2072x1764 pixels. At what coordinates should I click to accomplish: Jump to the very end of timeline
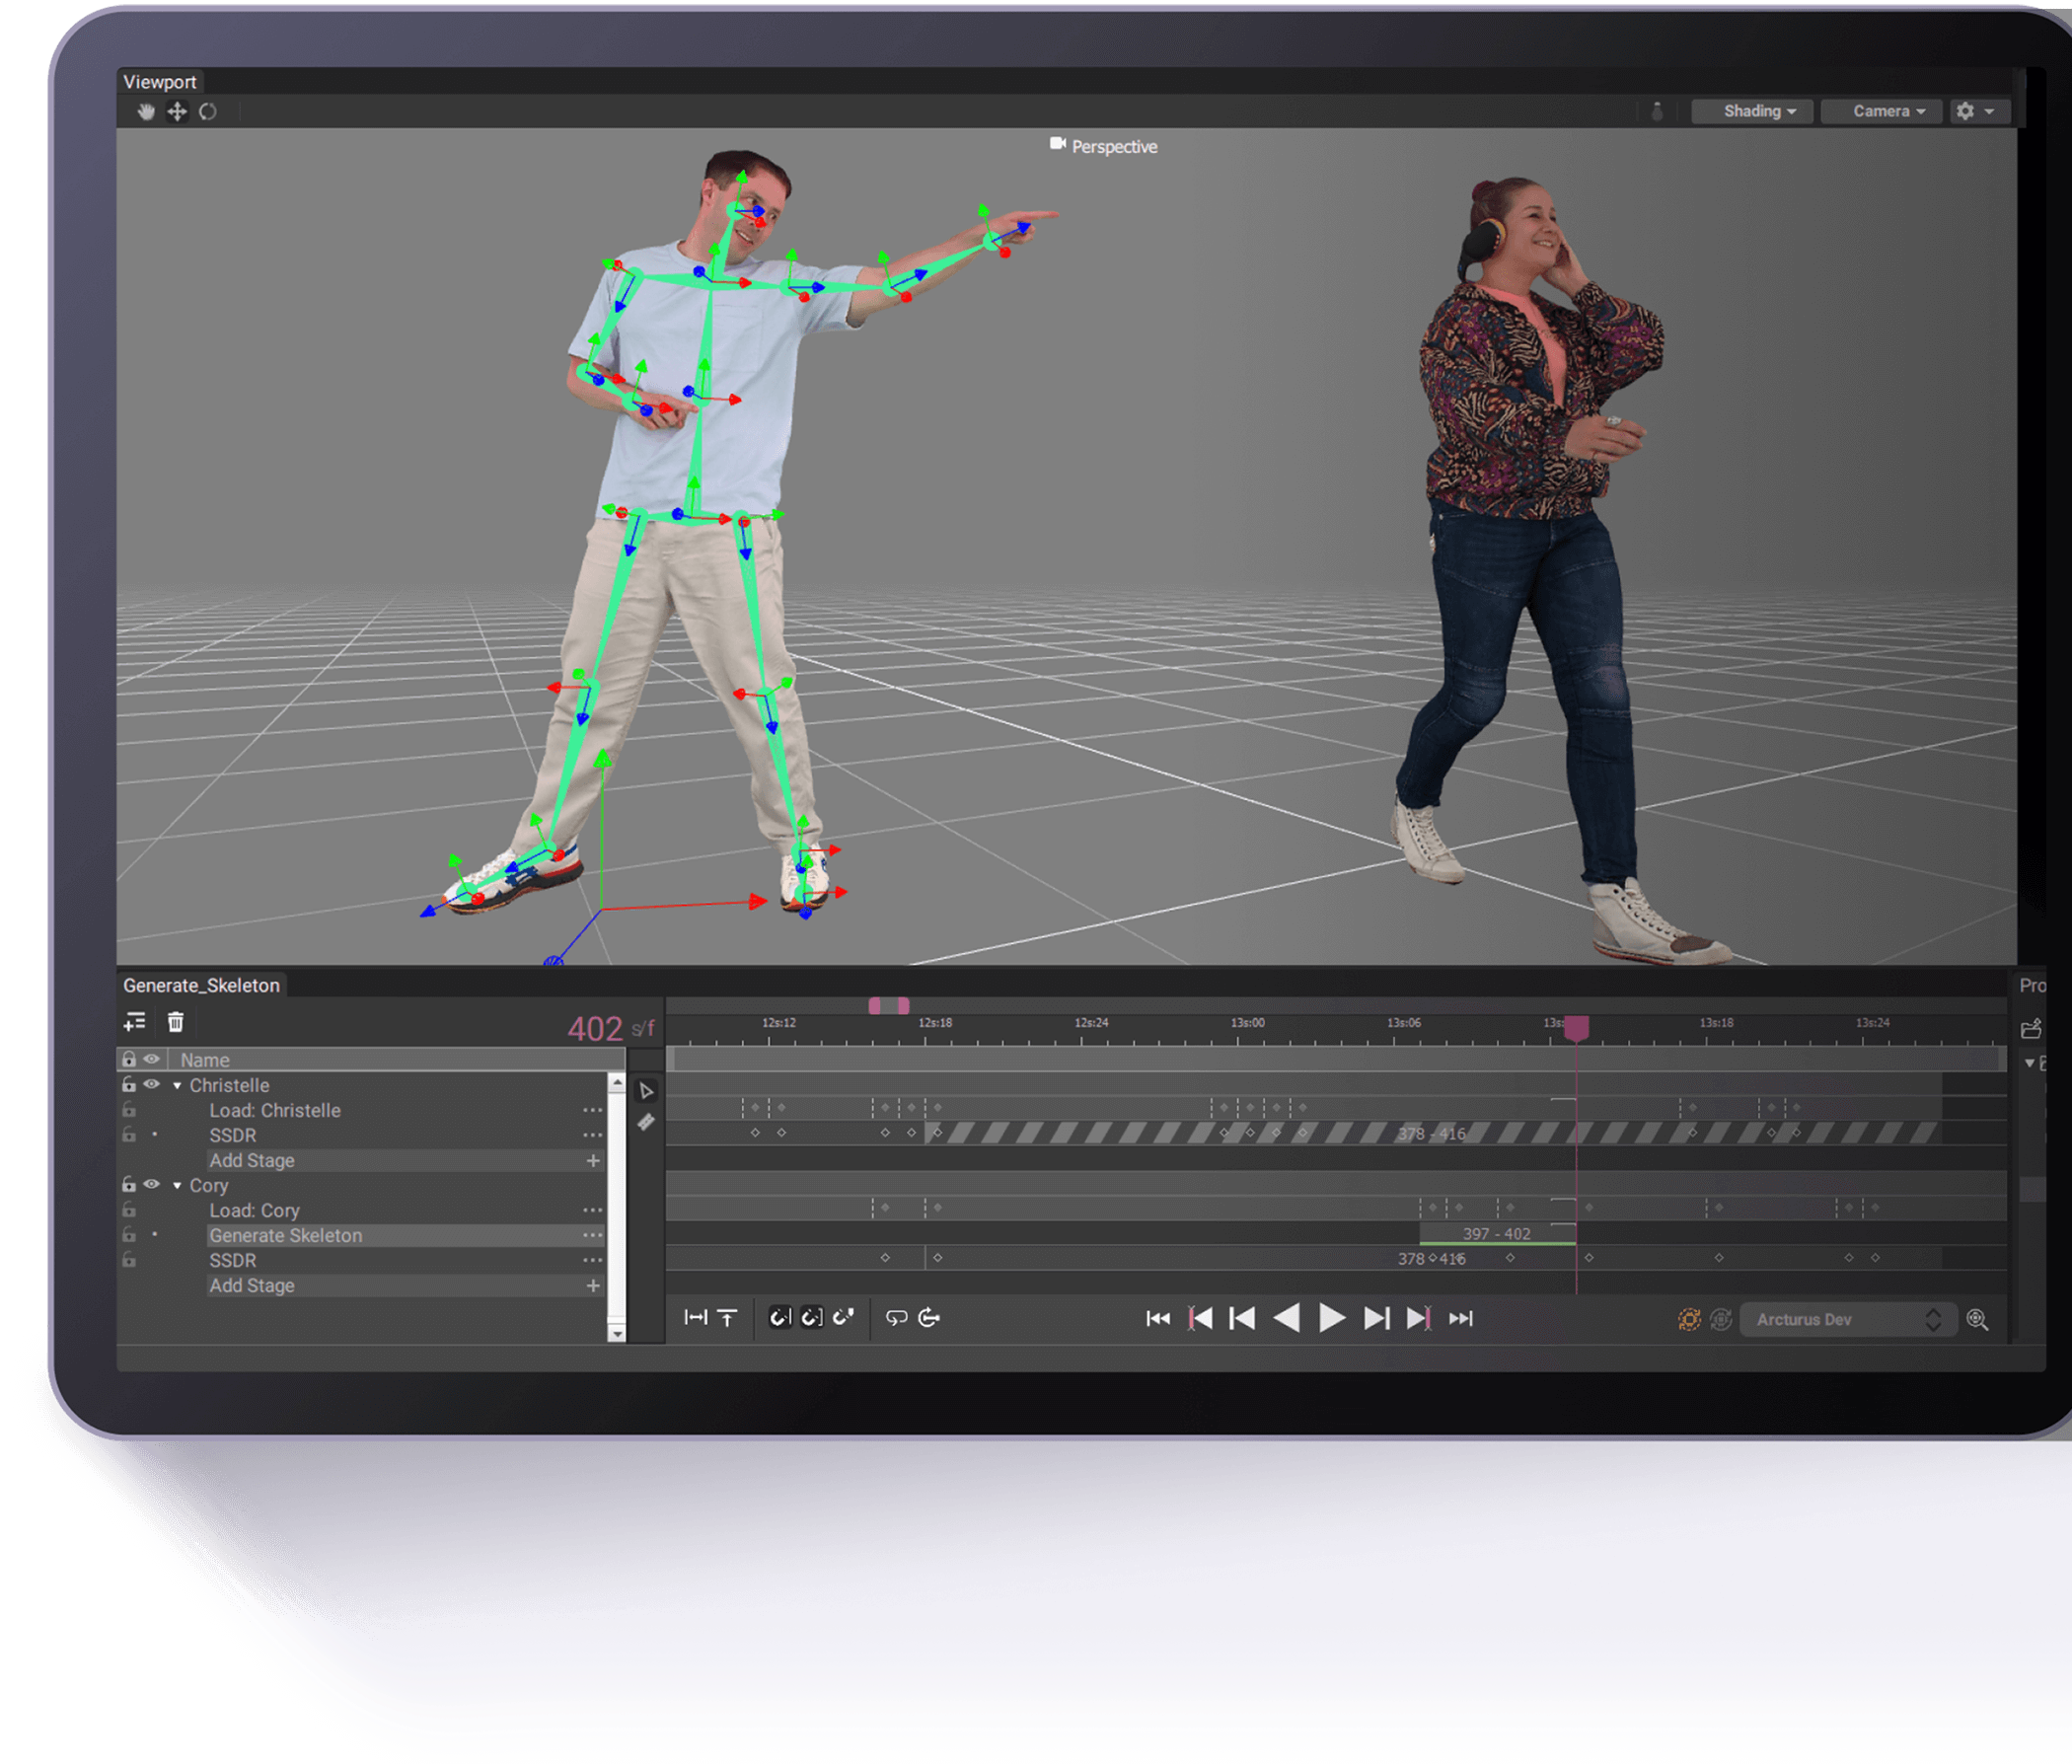point(1461,1319)
